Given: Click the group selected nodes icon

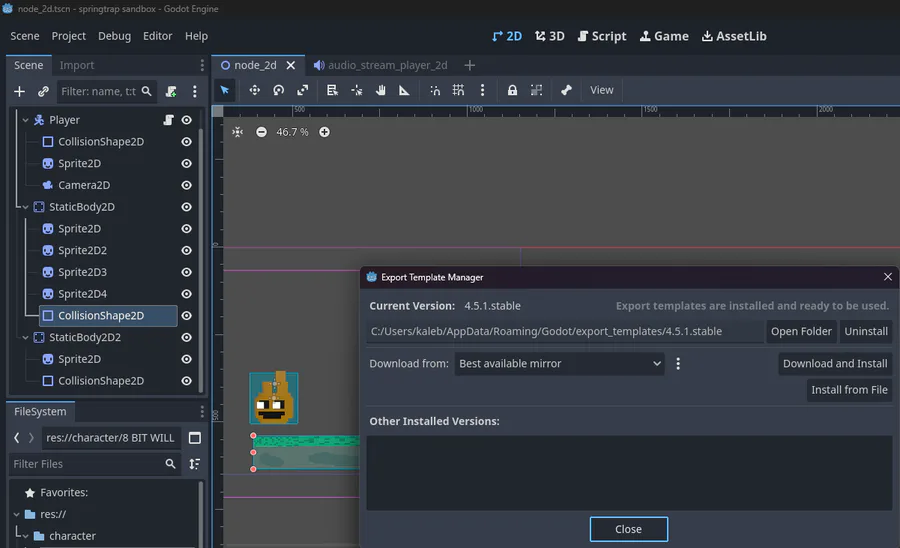Looking at the screenshot, I should point(536,90).
